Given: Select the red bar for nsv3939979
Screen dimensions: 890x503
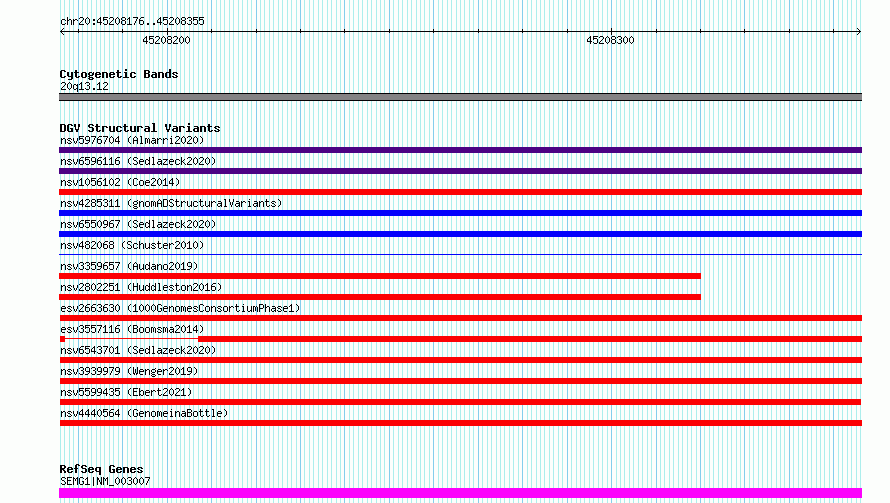Looking at the screenshot, I should tap(460, 381).
